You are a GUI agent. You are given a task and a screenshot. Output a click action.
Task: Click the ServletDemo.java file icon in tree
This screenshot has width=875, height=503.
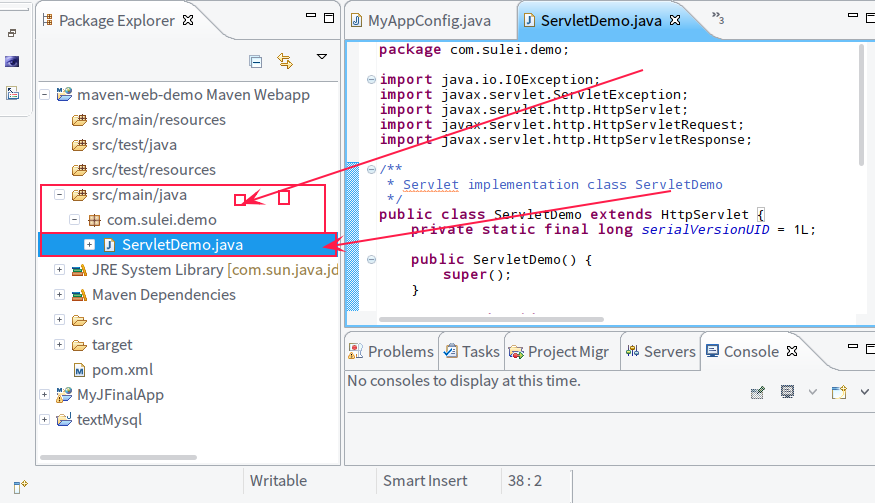(x=109, y=245)
